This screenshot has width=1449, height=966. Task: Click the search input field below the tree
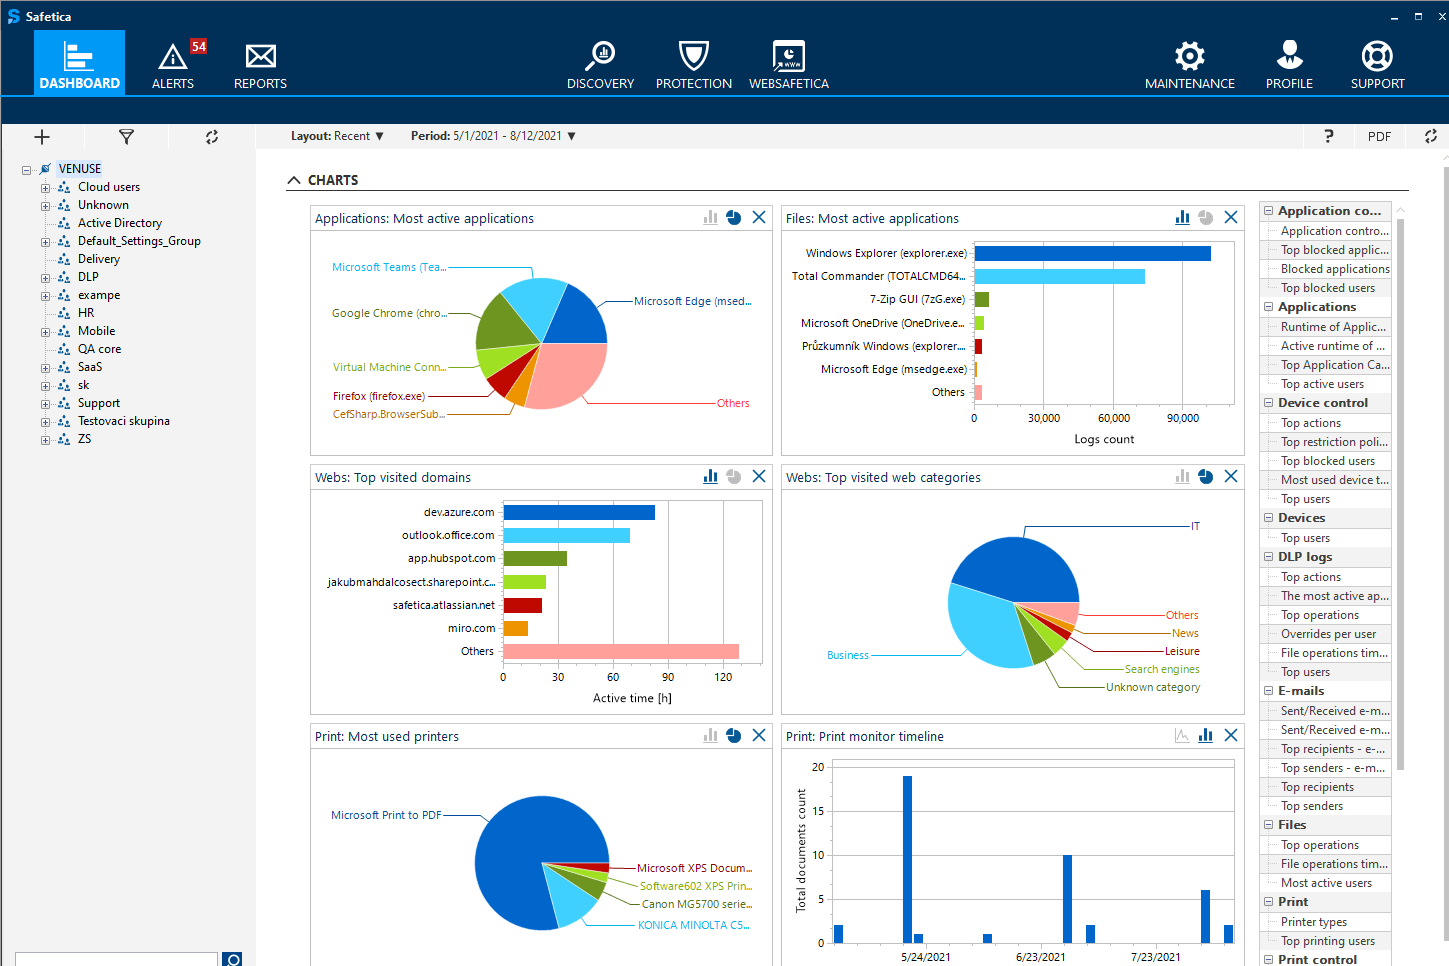coord(117,959)
